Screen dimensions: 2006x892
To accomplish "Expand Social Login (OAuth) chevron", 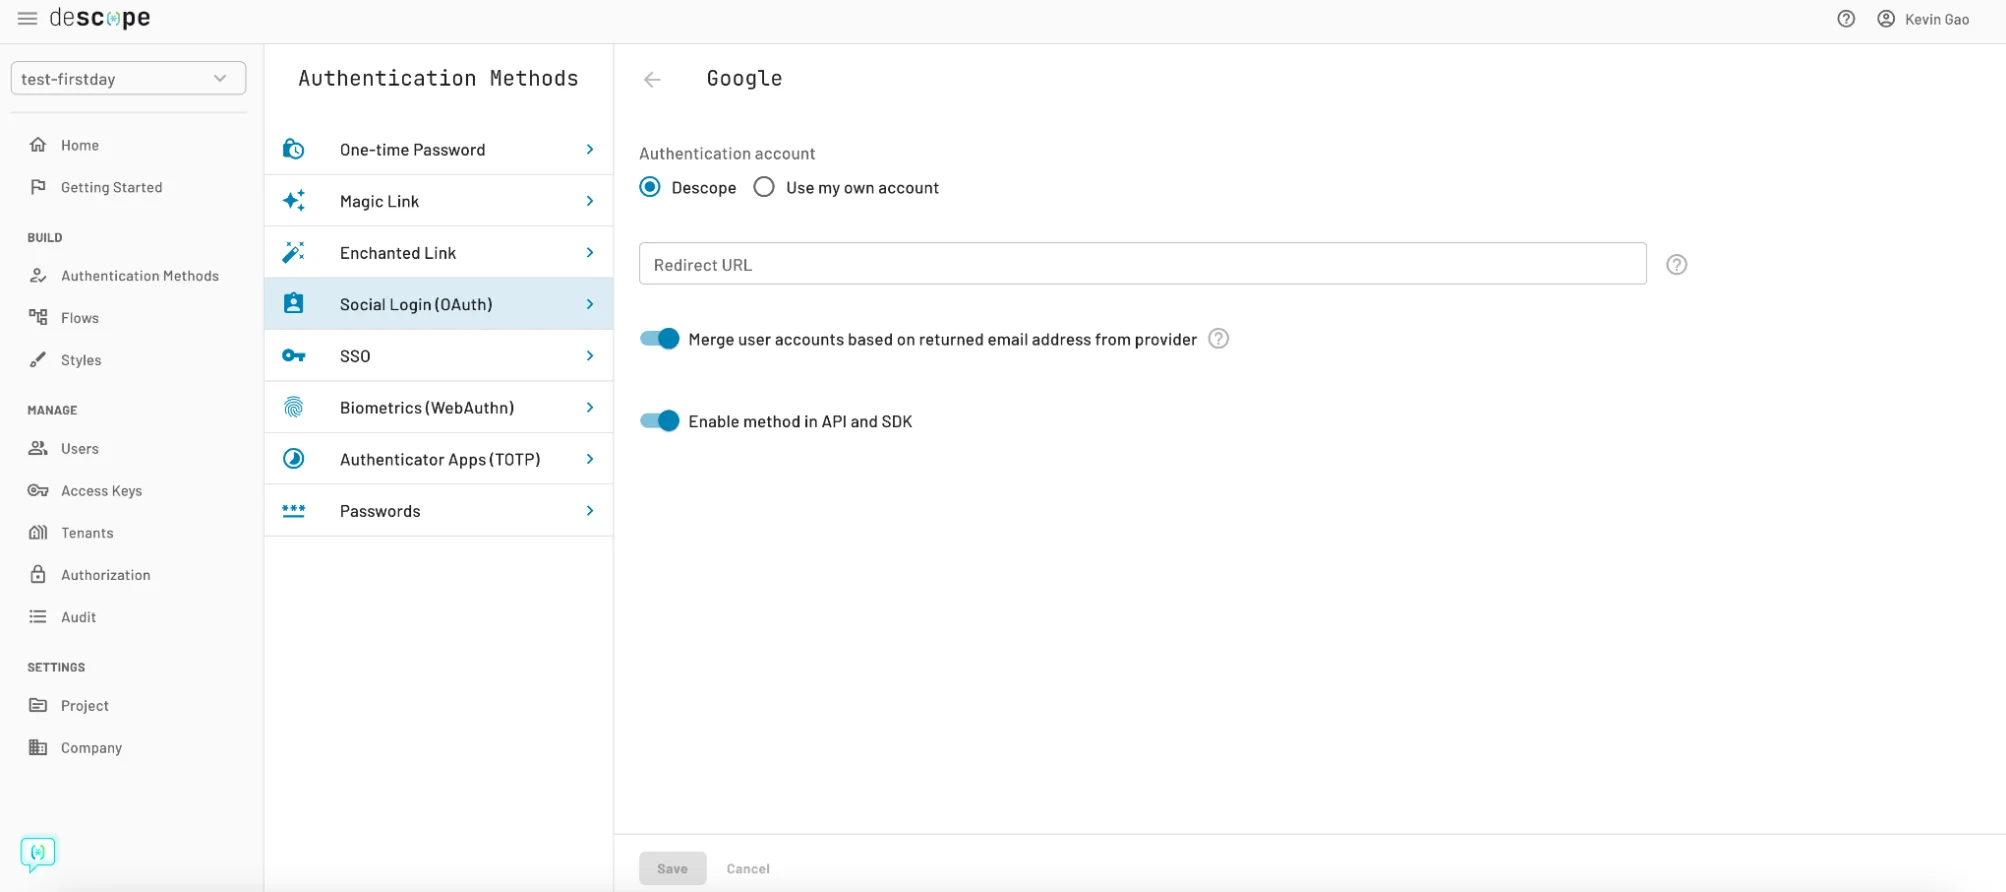I will pos(590,304).
